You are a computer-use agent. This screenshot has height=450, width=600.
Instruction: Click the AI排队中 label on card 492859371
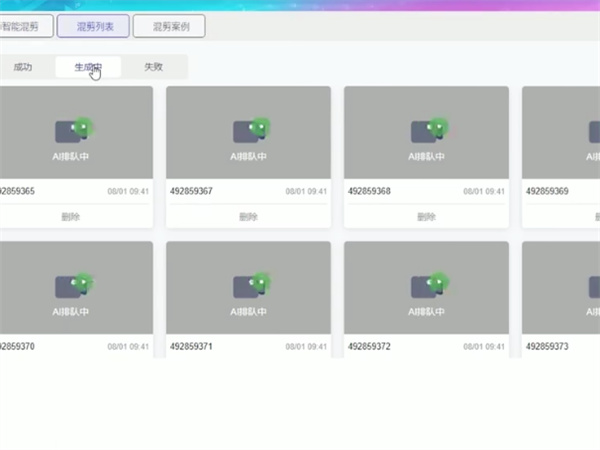tap(248, 312)
